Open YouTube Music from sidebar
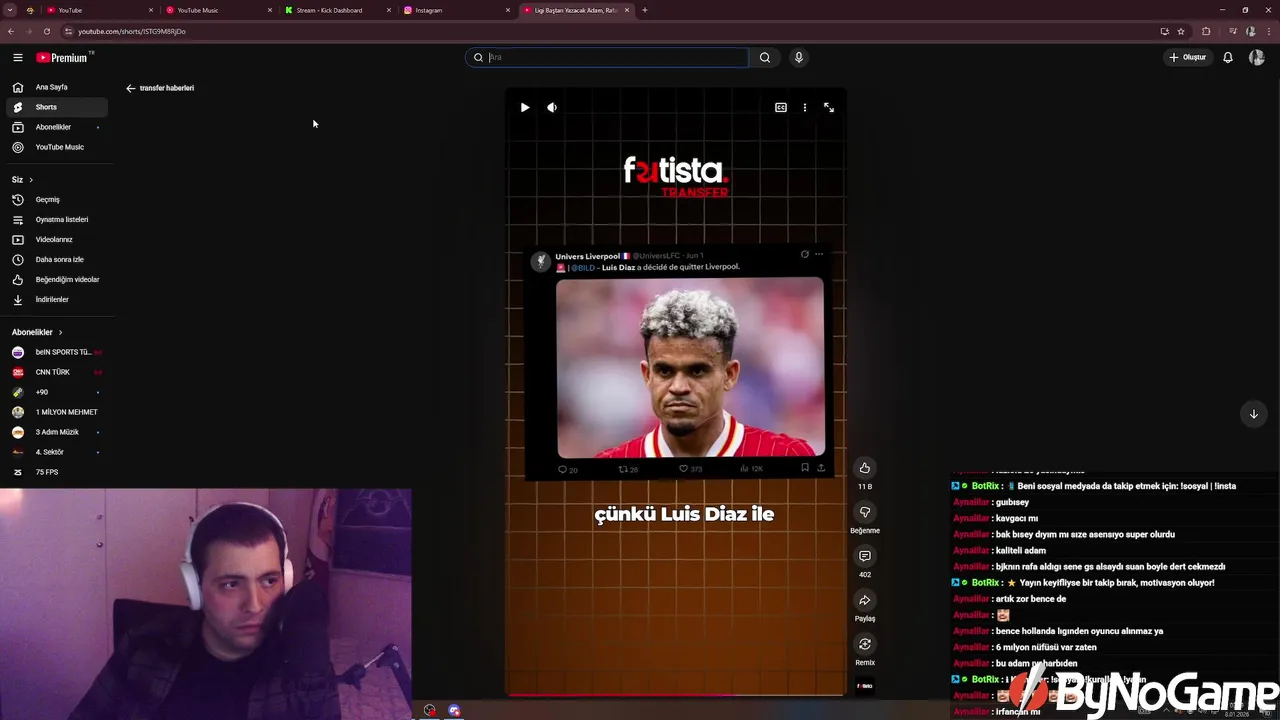 pyautogui.click(x=57, y=147)
